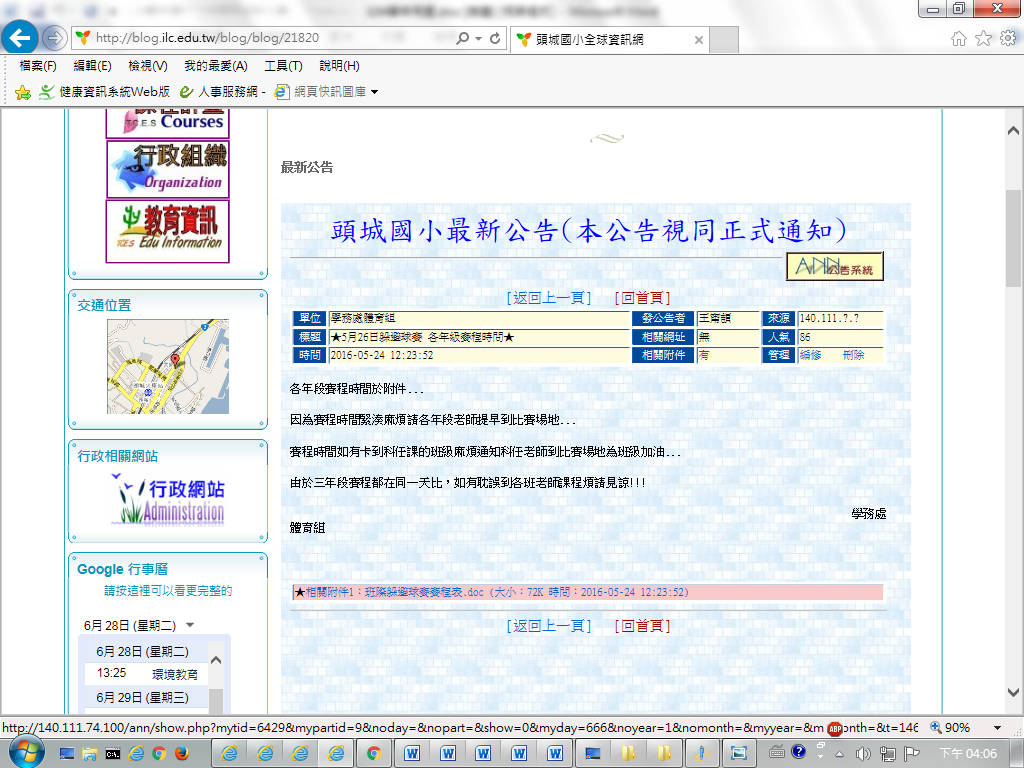
Task: Click the upper 回首頁 link
Action: [x=643, y=298]
